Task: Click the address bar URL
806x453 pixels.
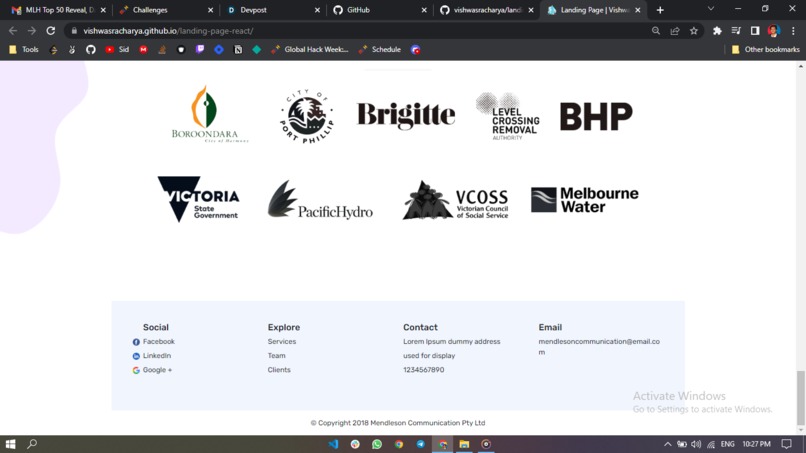Action: 168,31
